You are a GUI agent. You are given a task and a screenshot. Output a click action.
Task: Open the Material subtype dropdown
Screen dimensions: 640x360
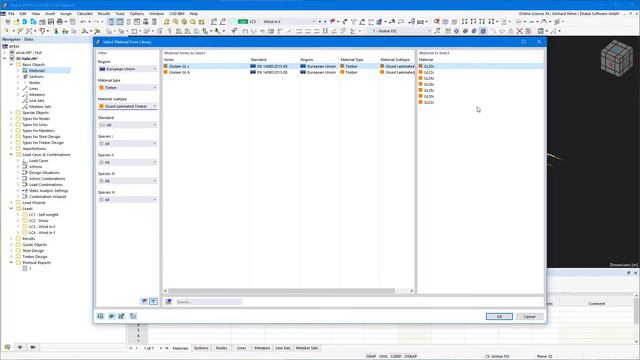coord(127,106)
